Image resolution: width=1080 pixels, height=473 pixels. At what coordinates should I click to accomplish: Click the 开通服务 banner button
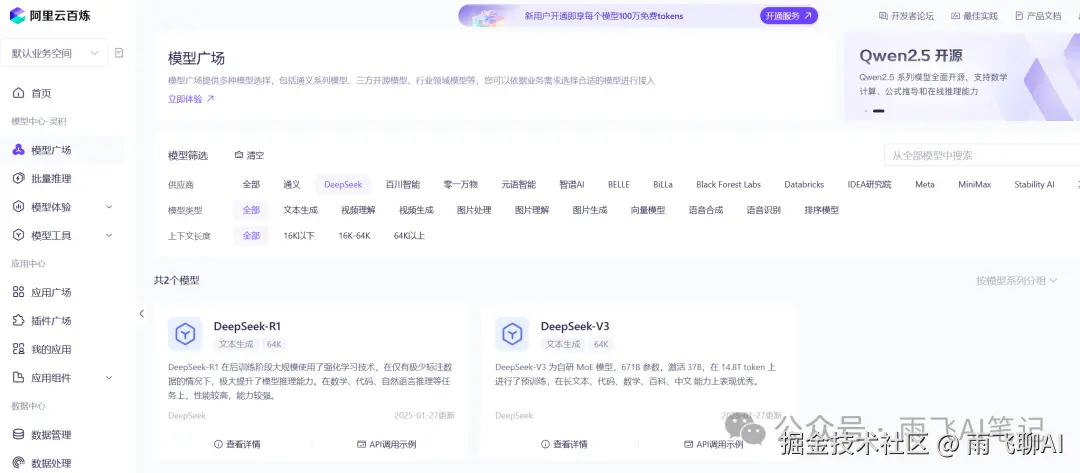coord(789,15)
